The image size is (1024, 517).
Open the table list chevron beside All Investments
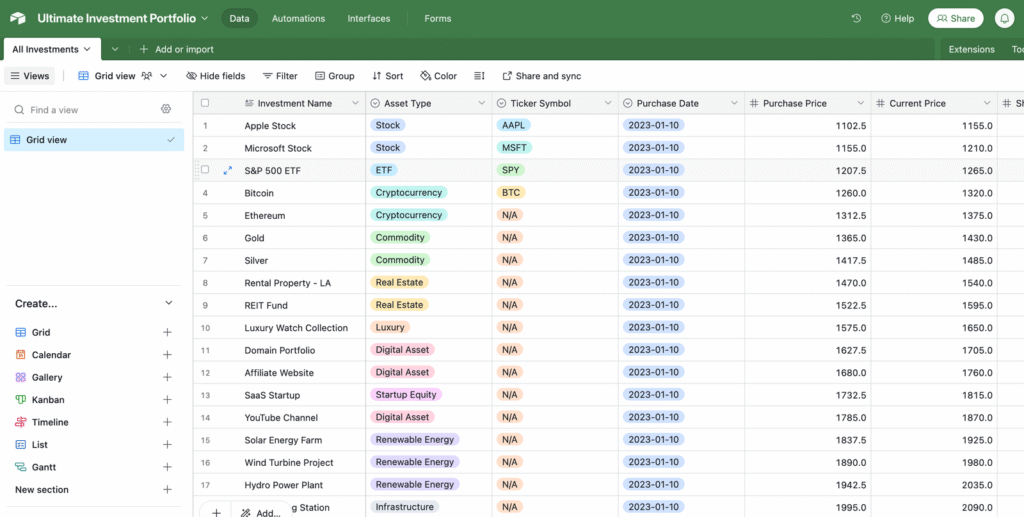115,49
